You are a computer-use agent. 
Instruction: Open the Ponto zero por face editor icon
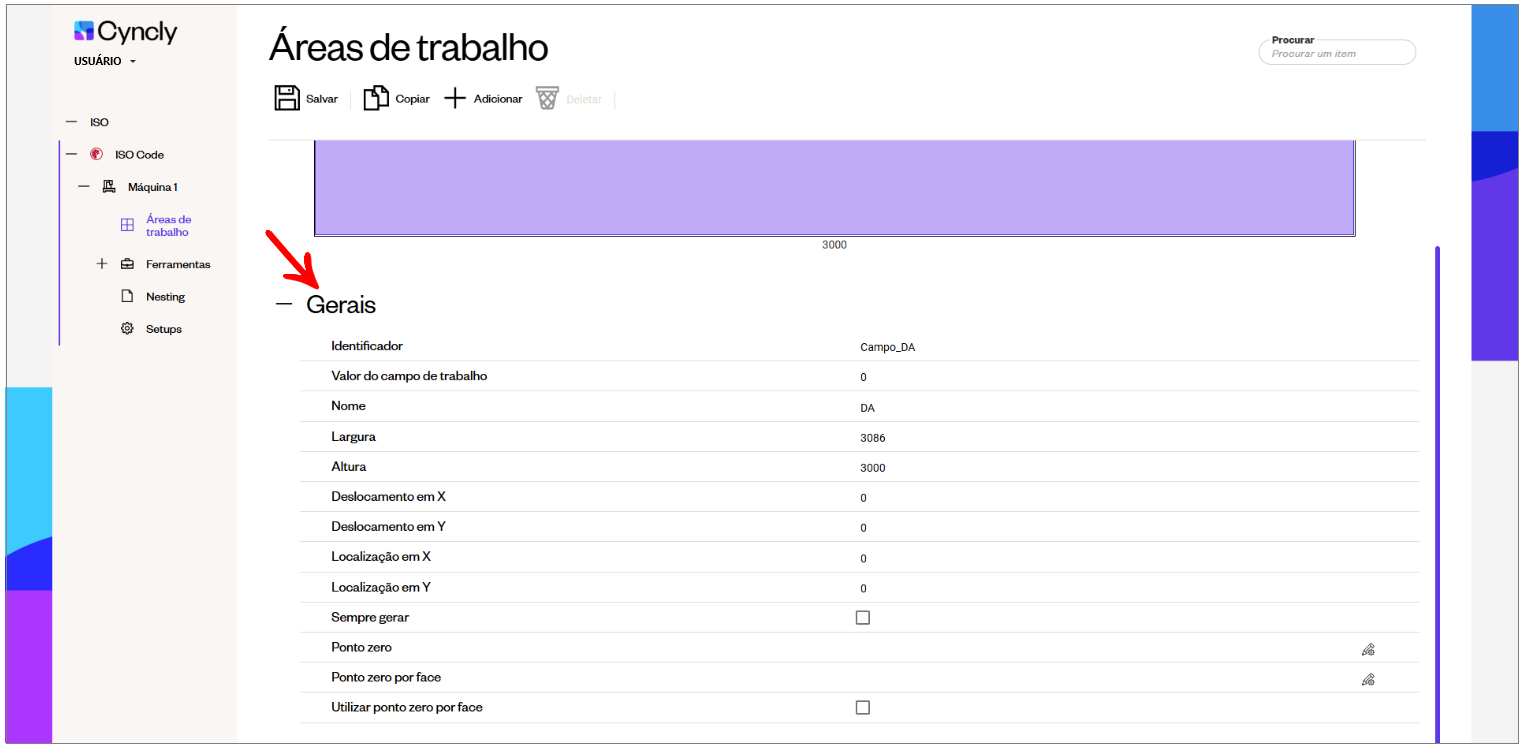pos(1368,679)
